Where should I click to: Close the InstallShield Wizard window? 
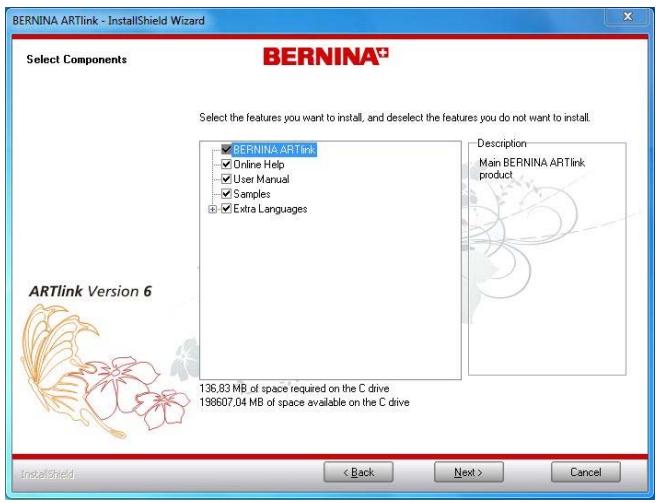pyautogui.click(x=628, y=17)
